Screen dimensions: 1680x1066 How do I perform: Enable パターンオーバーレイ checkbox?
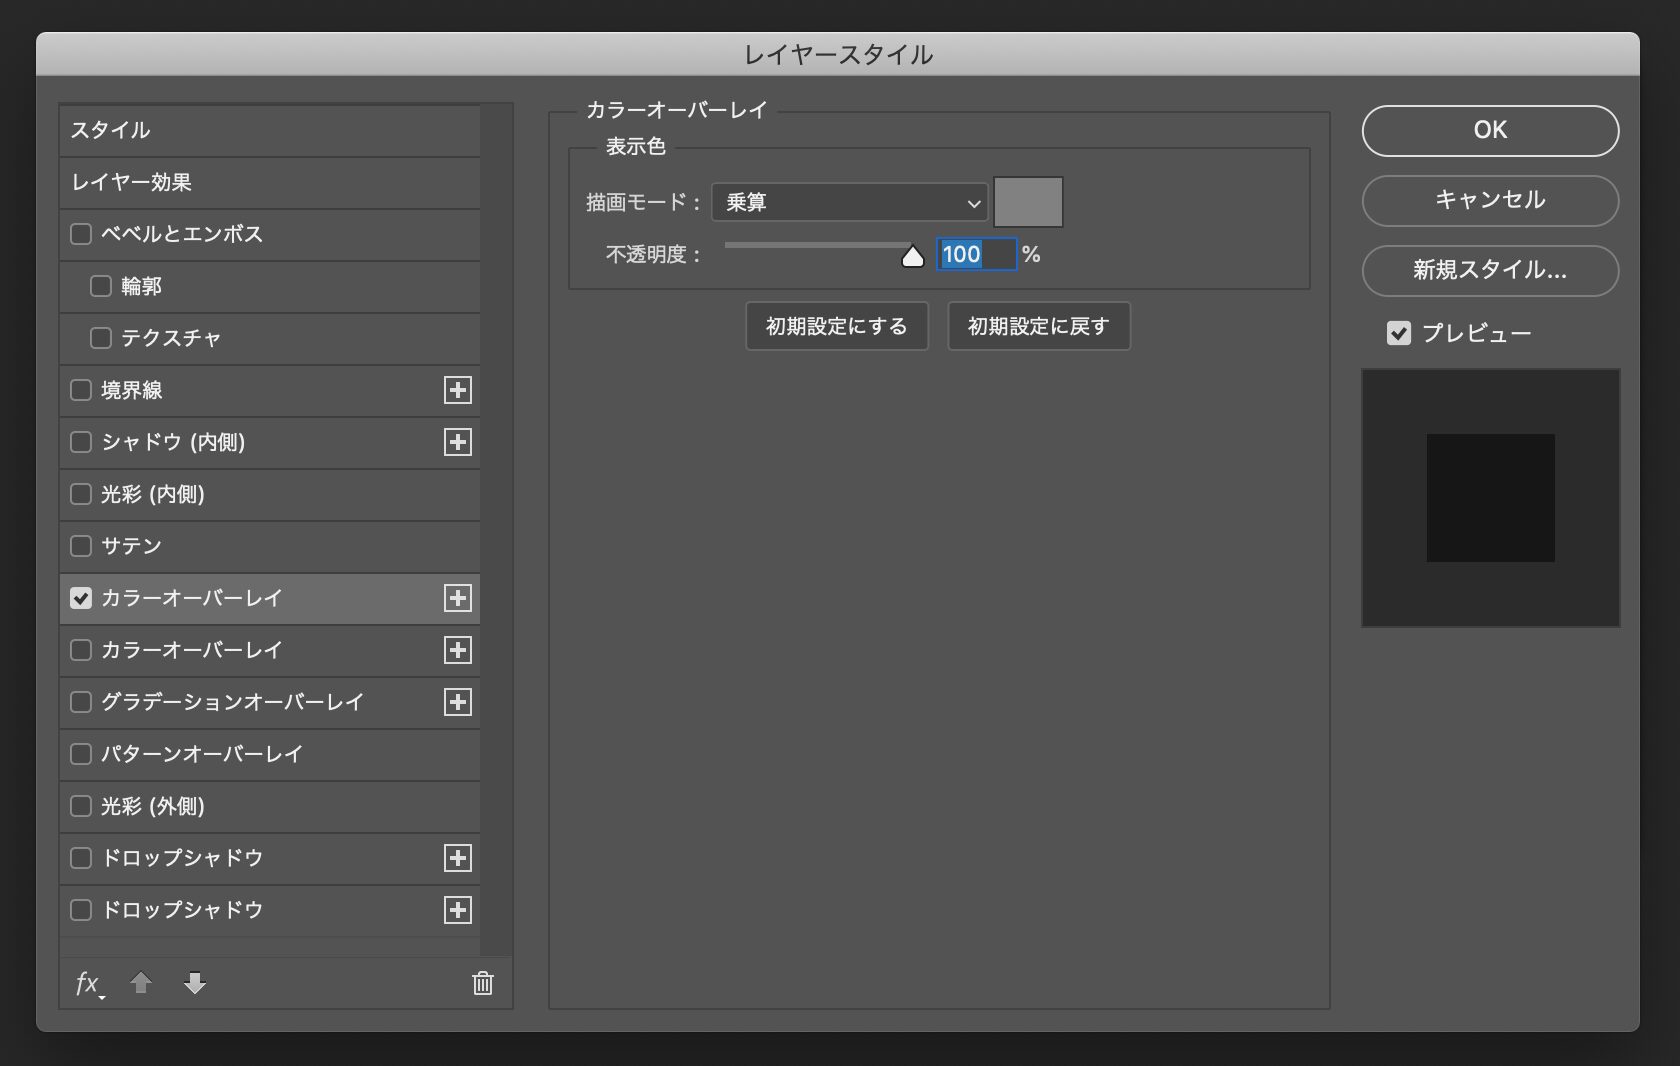[81, 754]
